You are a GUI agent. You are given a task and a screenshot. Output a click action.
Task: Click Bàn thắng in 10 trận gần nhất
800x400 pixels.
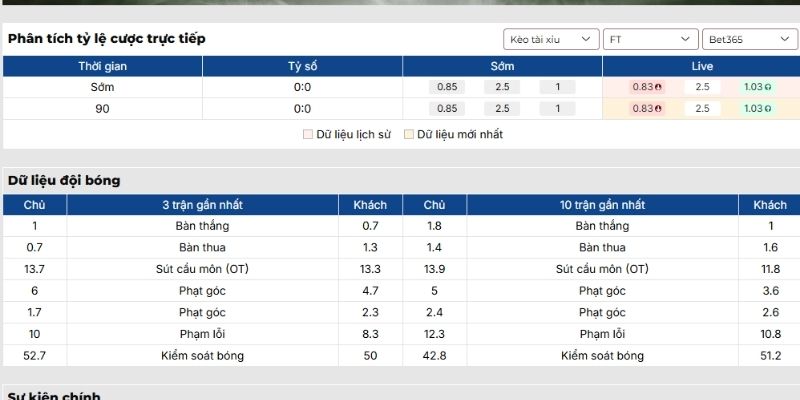coord(603,226)
